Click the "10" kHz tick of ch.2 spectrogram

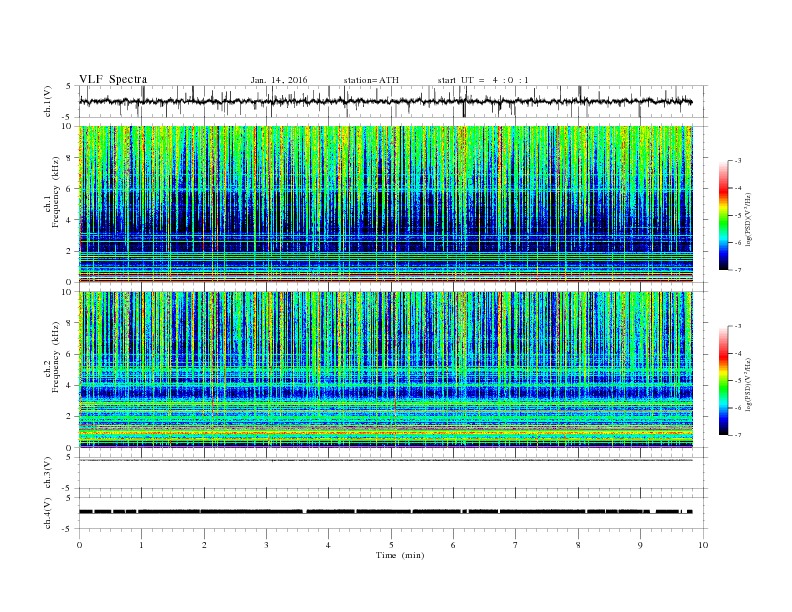[x=67, y=292]
